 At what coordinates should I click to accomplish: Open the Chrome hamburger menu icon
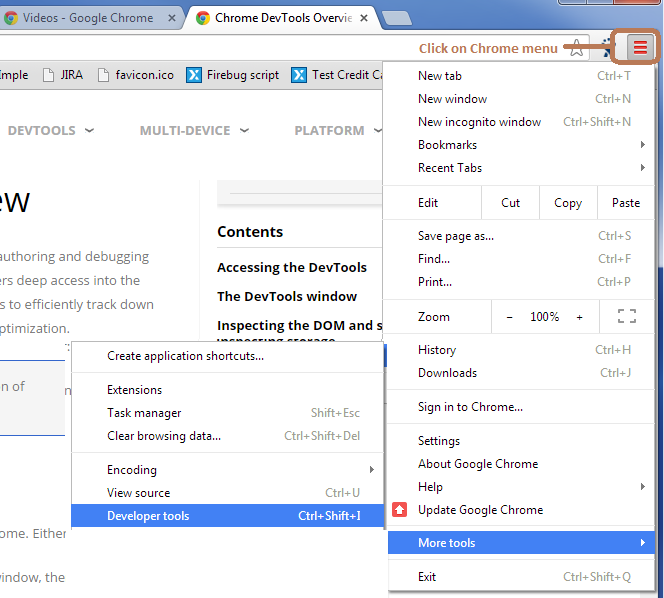(x=640, y=47)
